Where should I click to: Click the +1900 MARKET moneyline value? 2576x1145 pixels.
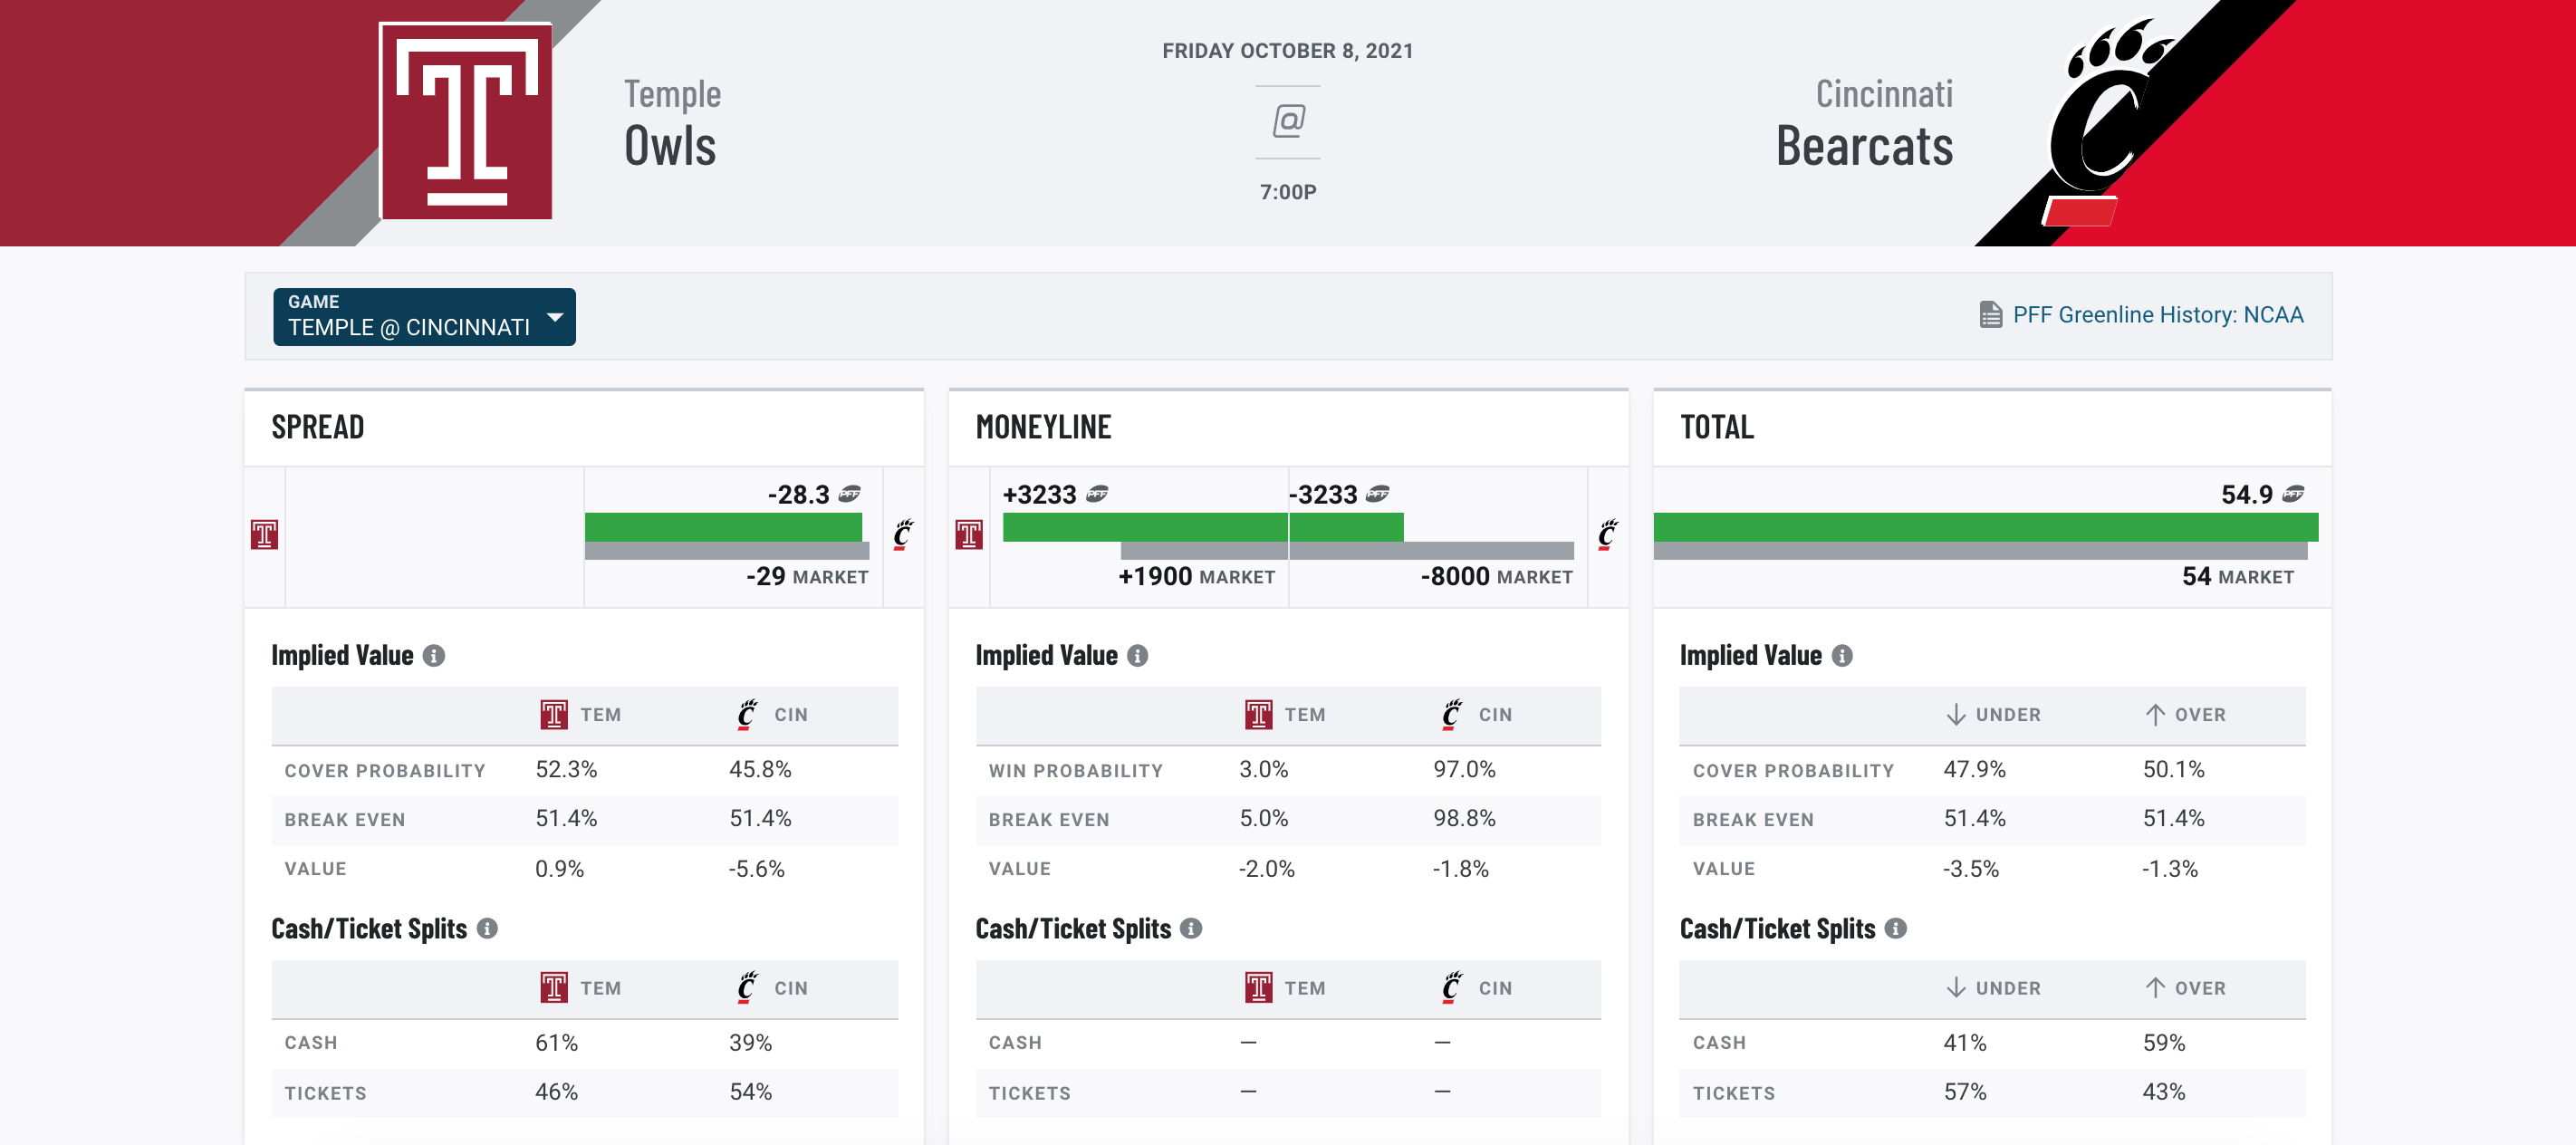point(1196,577)
